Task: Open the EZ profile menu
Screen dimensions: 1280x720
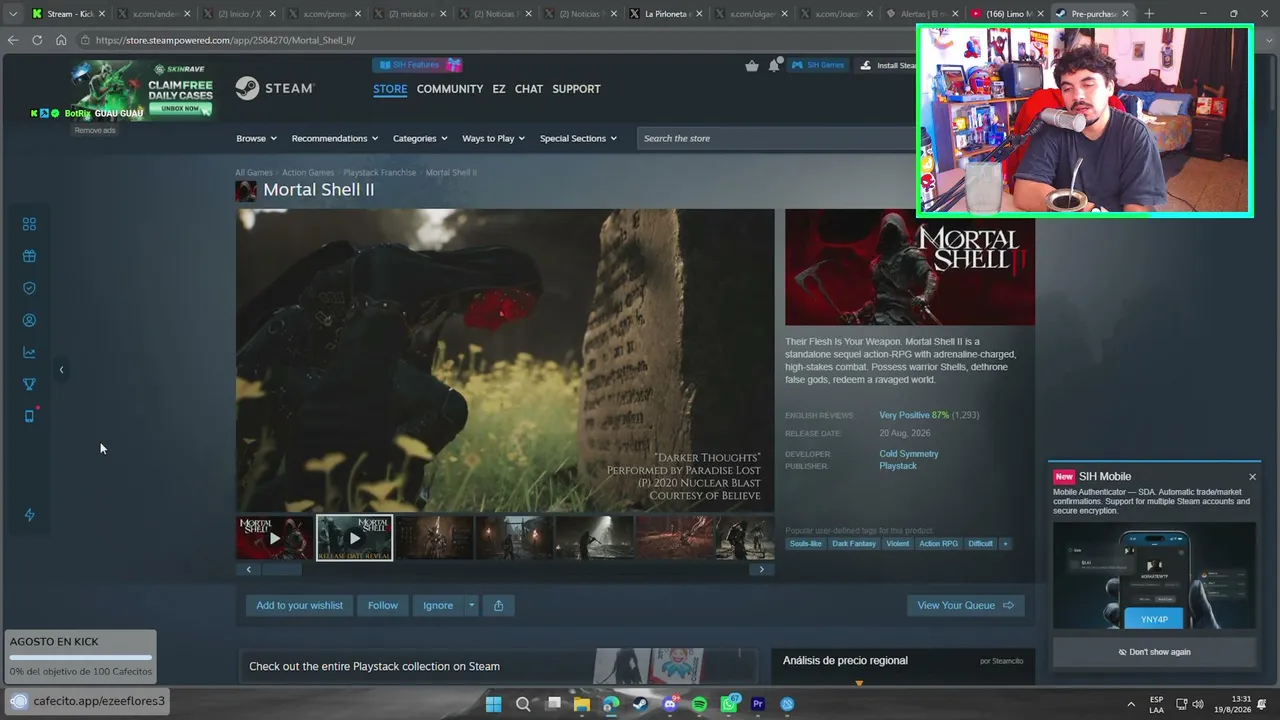Action: tap(499, 89)
